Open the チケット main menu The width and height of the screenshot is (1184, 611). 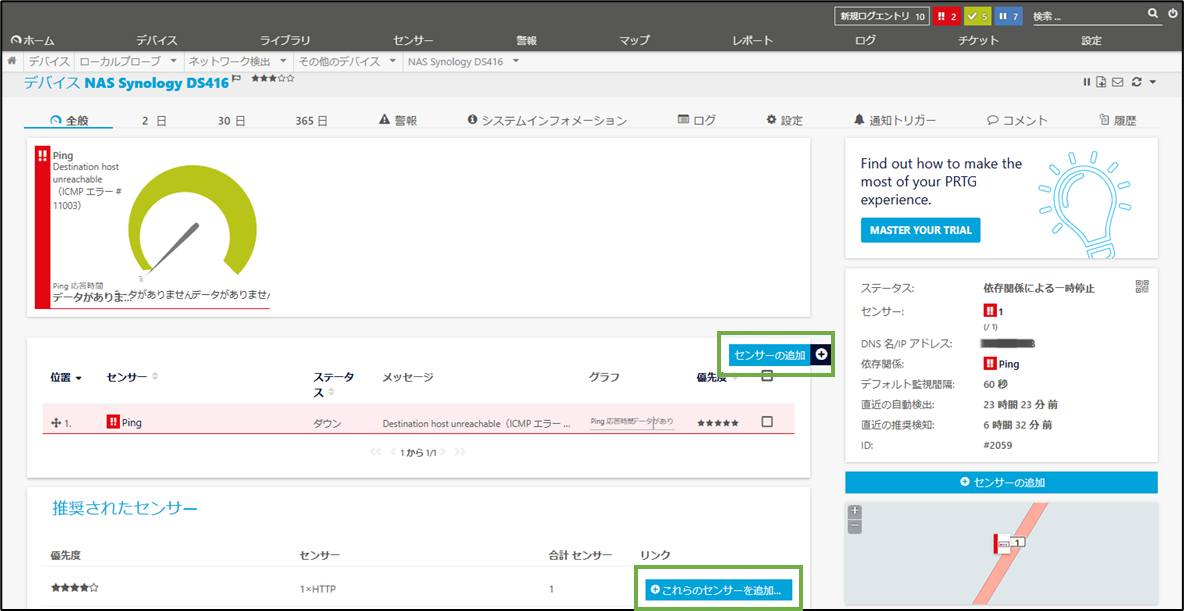[x=978, y=41]
